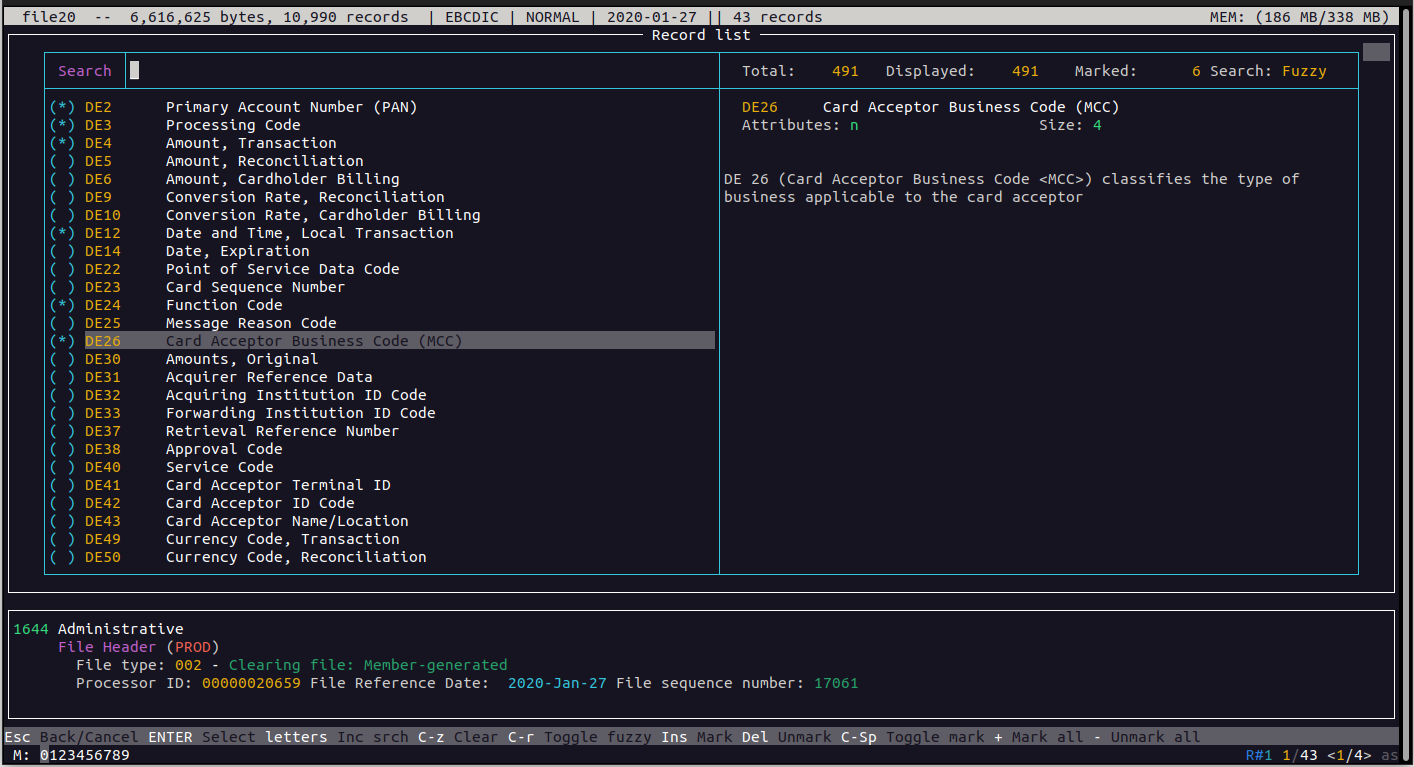Select the highlighted DE26 Card Acceptor Business Code row
This screenshot has height=767, width=1414.
coord(314,341)
